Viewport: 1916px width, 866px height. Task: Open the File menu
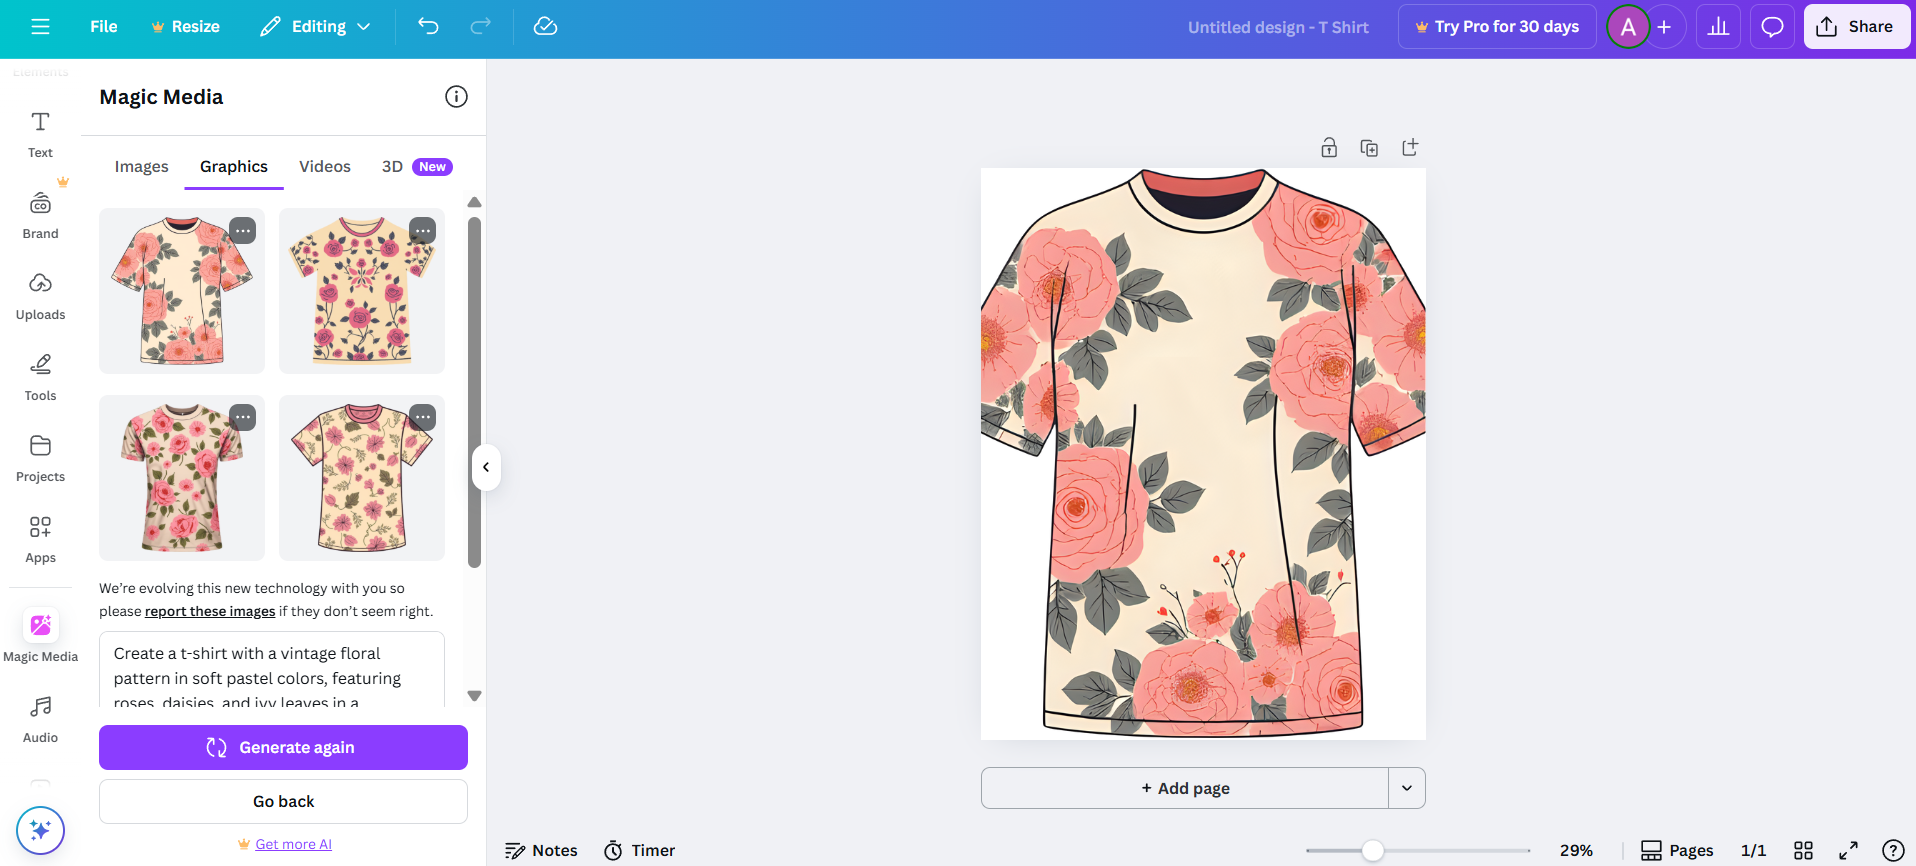(103, 27)
